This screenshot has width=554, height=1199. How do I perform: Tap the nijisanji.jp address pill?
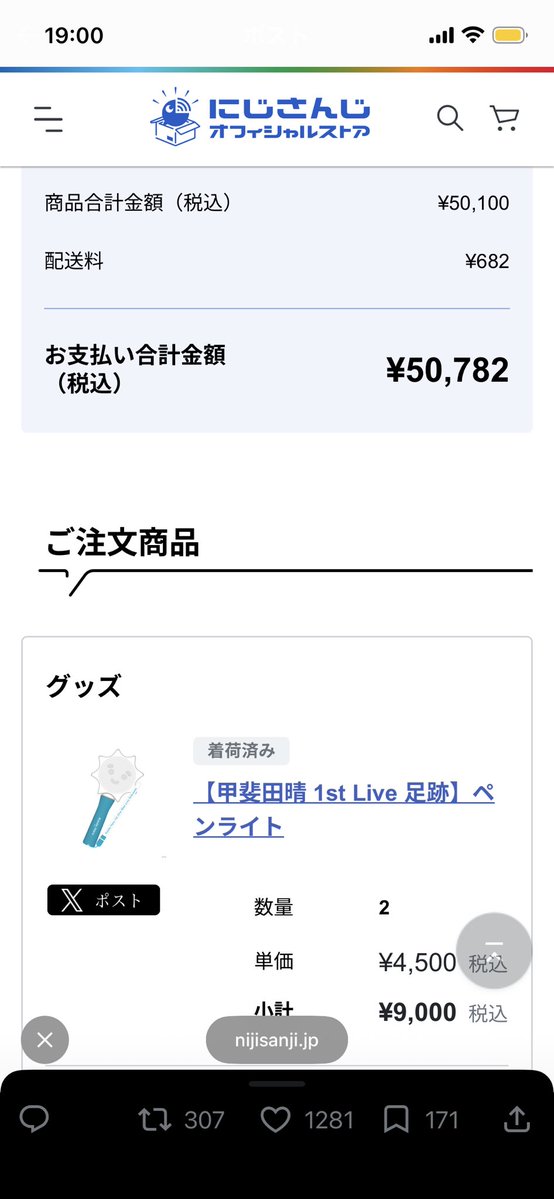point(277,1040)
